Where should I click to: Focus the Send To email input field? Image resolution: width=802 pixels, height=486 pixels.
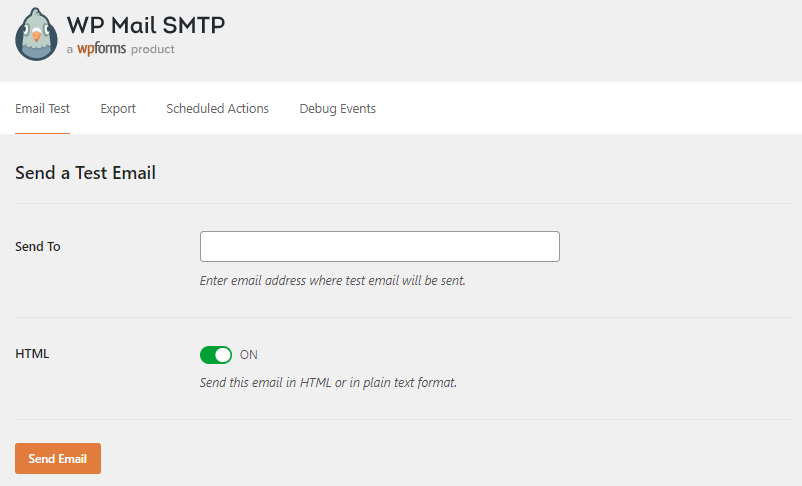tap(379, 246)
